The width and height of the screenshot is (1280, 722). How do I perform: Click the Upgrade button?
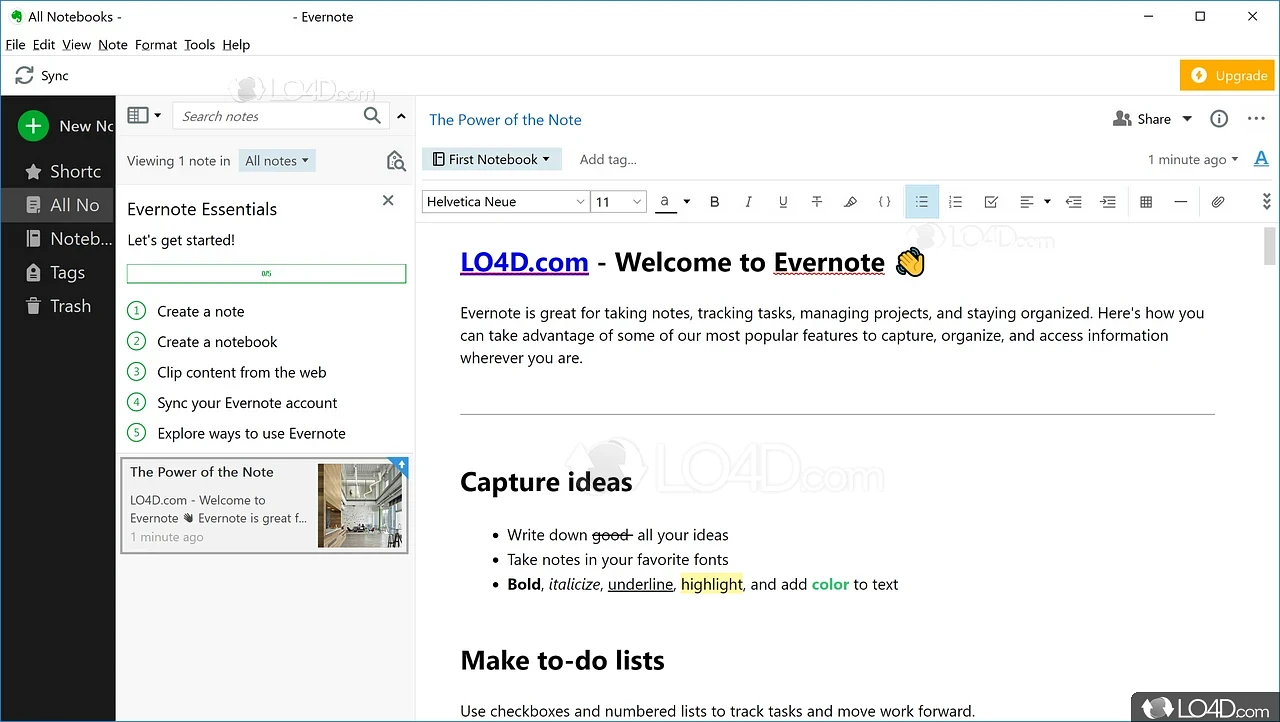tap(1227, 75)
